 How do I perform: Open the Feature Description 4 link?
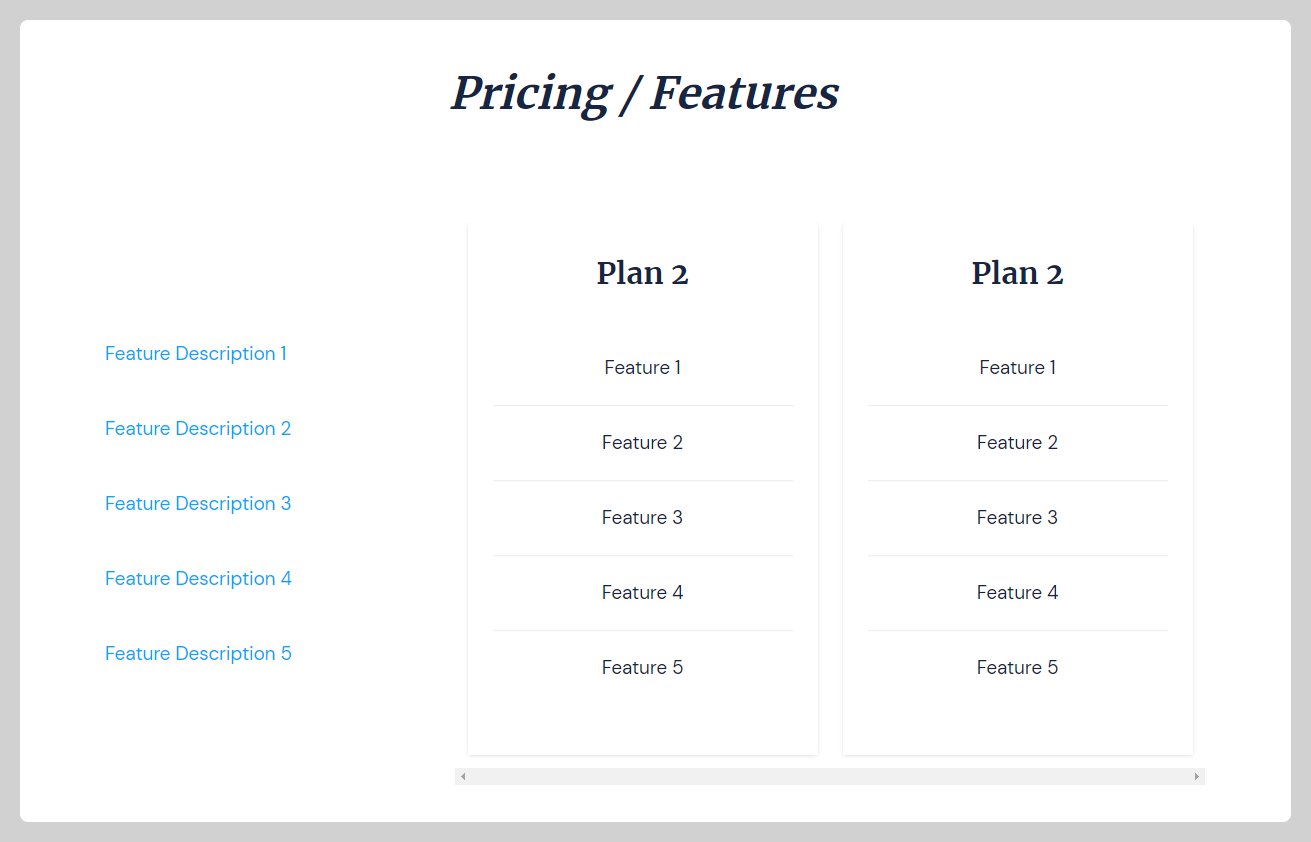(198, 578)
